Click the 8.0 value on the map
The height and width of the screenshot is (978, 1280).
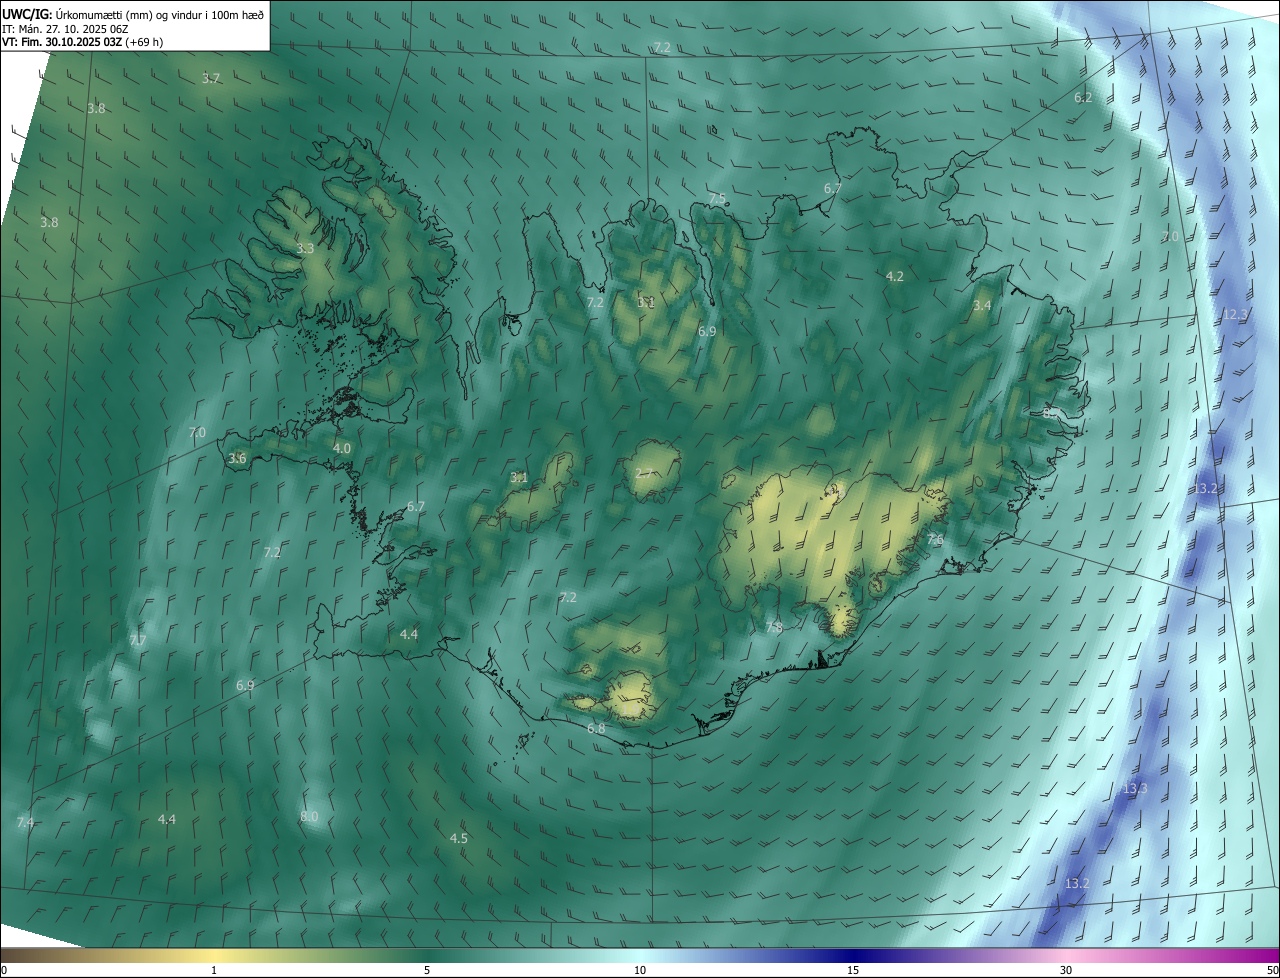(309, 816)
